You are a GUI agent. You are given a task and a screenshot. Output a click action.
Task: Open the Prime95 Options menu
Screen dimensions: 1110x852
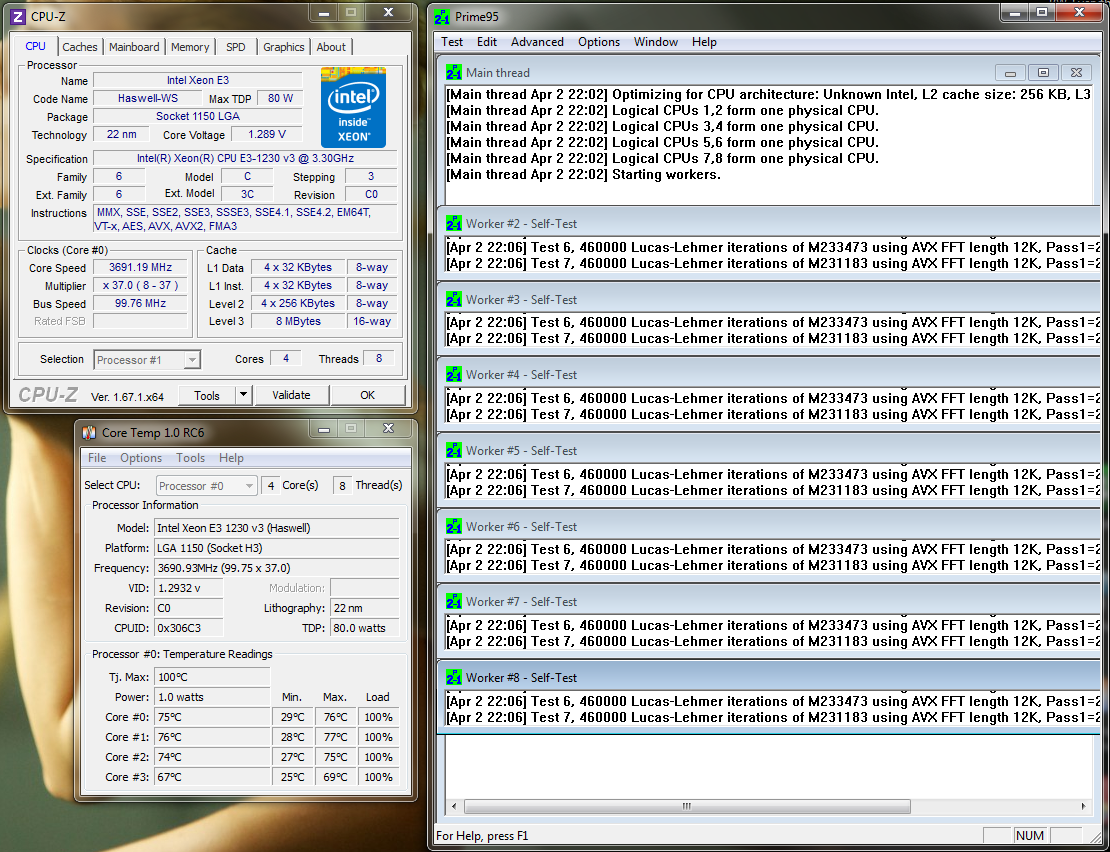(x=599, y=42)
